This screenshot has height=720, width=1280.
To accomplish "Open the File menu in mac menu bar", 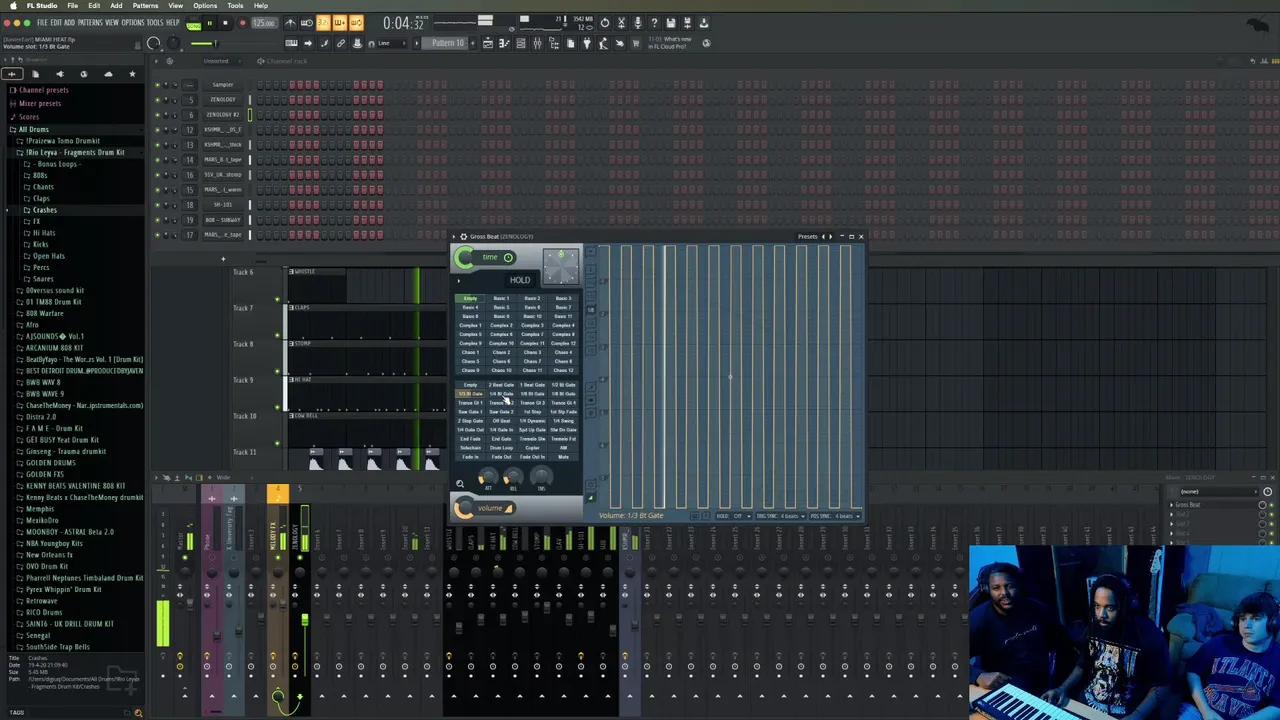I will click(72, 5).
